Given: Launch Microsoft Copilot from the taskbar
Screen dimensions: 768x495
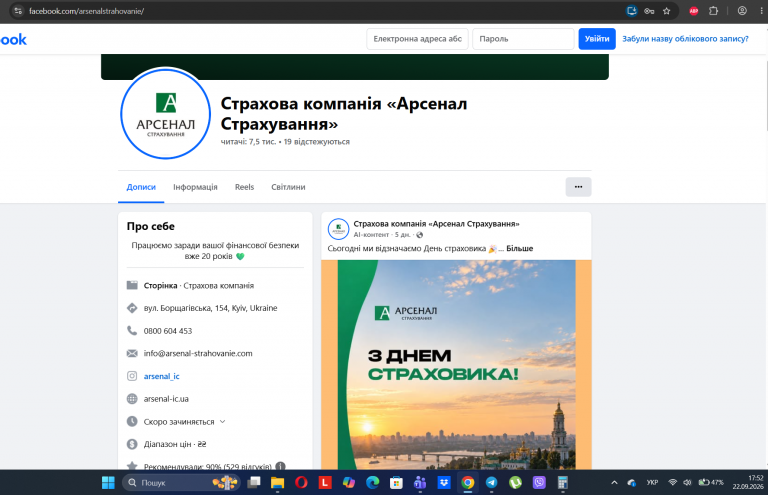Looking at the screenshot, I should [349, 483].
